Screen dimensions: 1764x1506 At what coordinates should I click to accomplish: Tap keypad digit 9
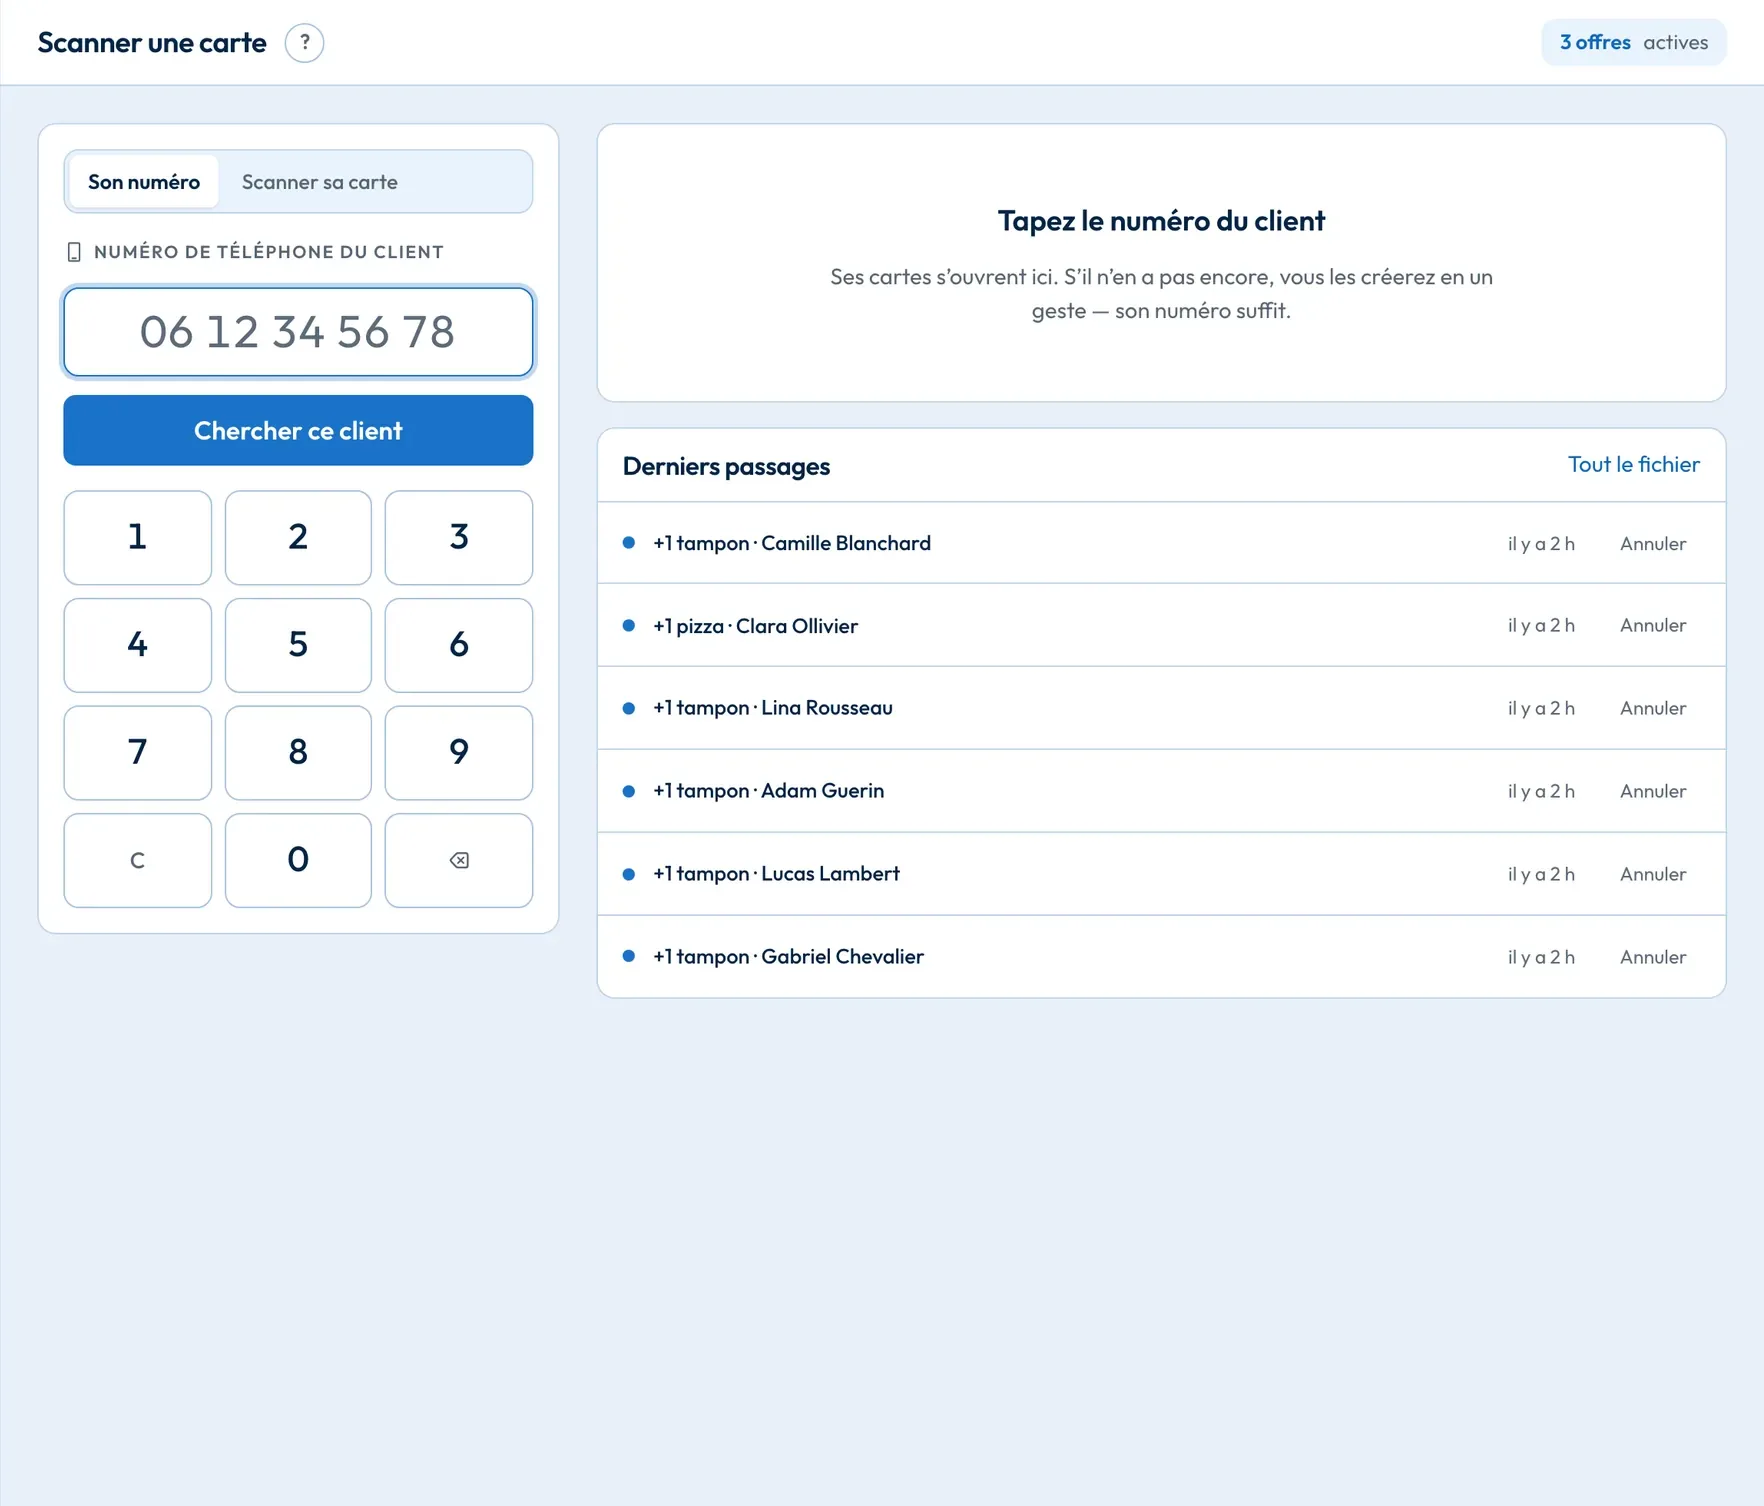(x=459, y=752)
